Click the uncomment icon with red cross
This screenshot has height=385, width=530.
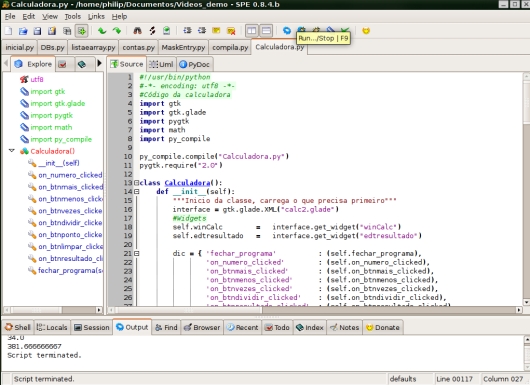click(x=231, y=31)
